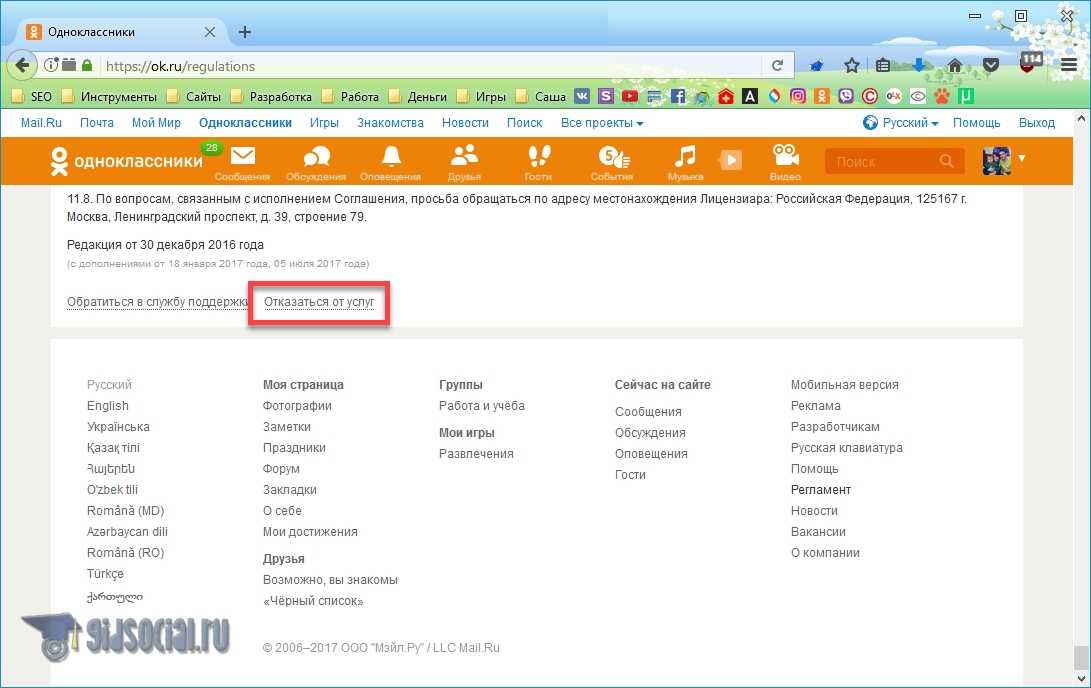This screenshot has width=1091, height=688.
Task: Open the Мобильная версия footer link
Action: 844,385
